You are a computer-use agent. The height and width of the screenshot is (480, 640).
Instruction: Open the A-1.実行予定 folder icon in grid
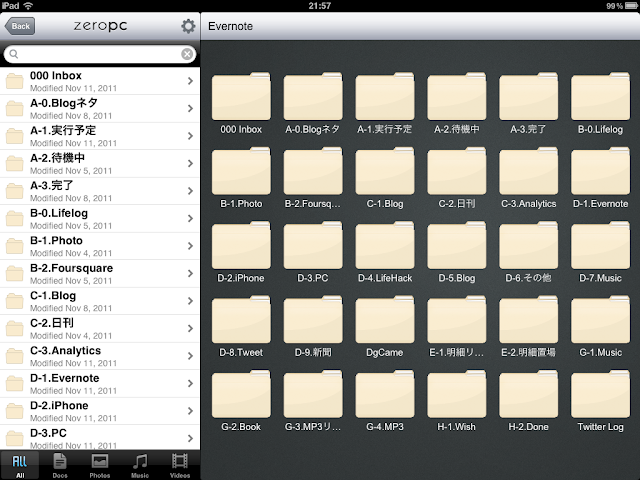385,97
